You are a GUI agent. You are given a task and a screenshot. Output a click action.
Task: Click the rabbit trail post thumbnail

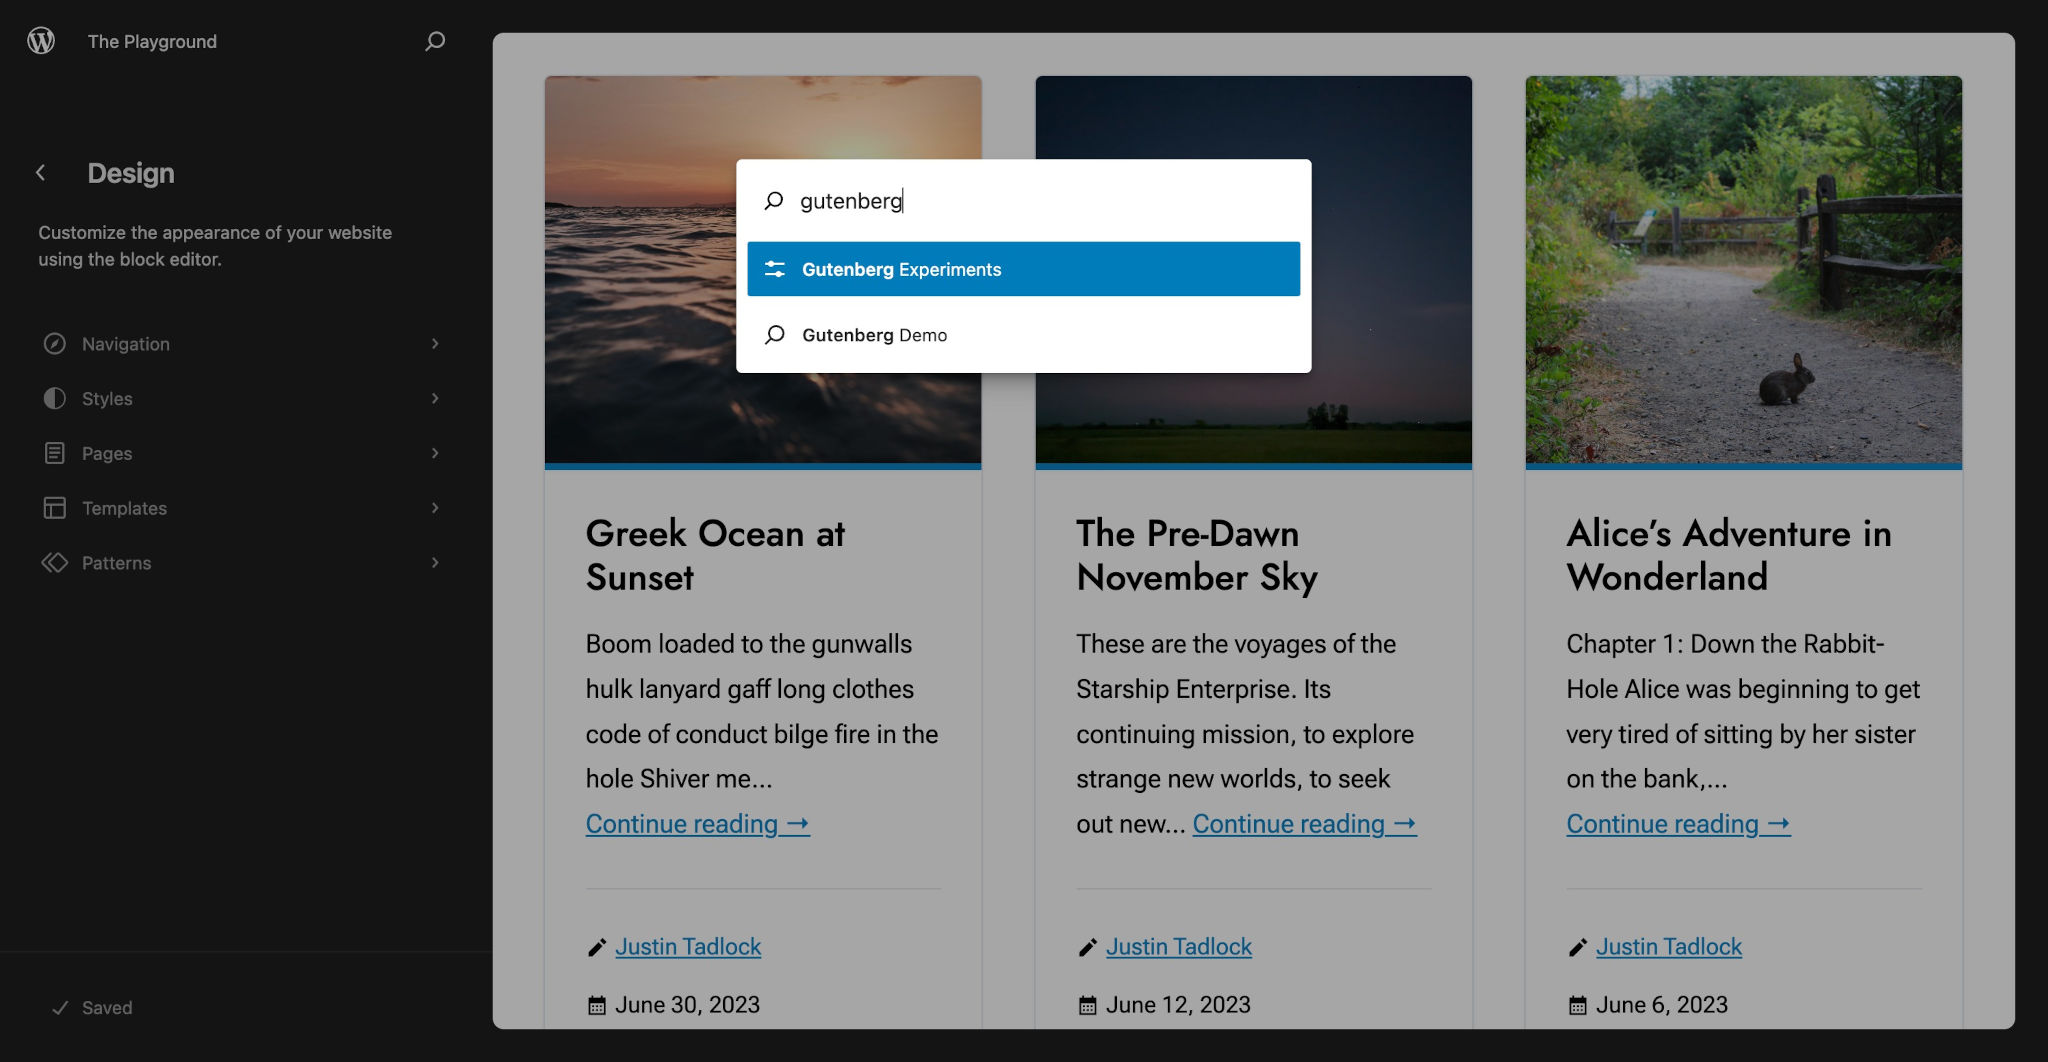(x=1743, y=270)
